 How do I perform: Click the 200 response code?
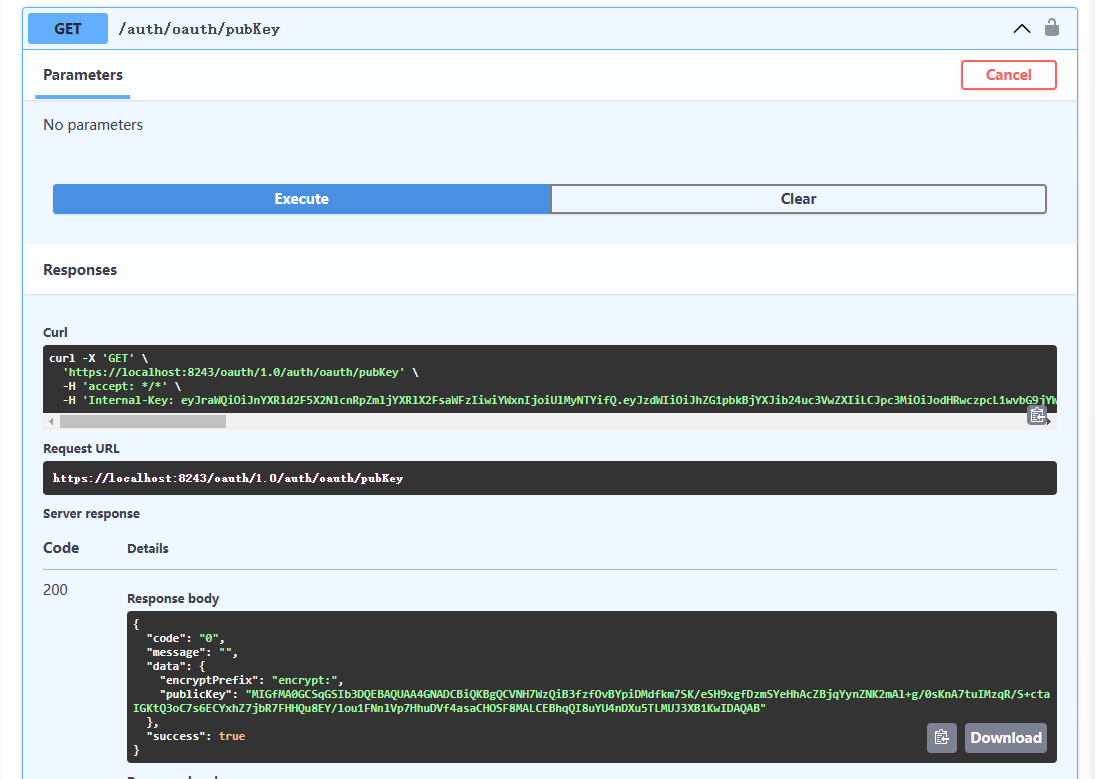pyautogui.click(x=55, y=590)
